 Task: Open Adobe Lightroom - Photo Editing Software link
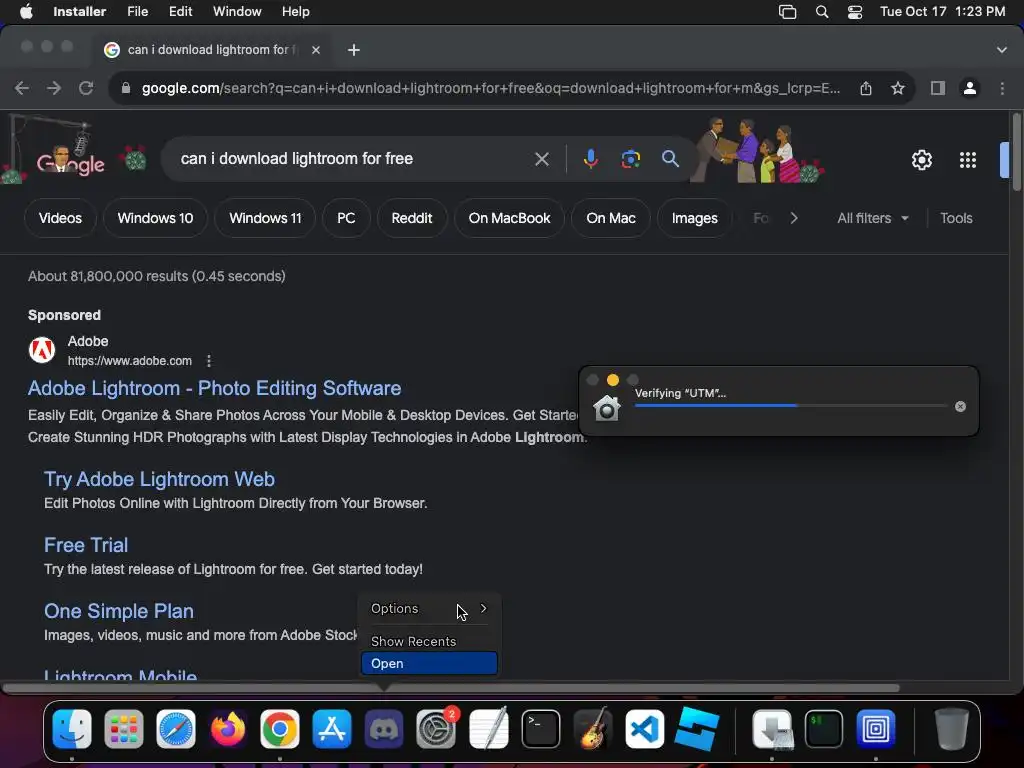tap(214, 389)
